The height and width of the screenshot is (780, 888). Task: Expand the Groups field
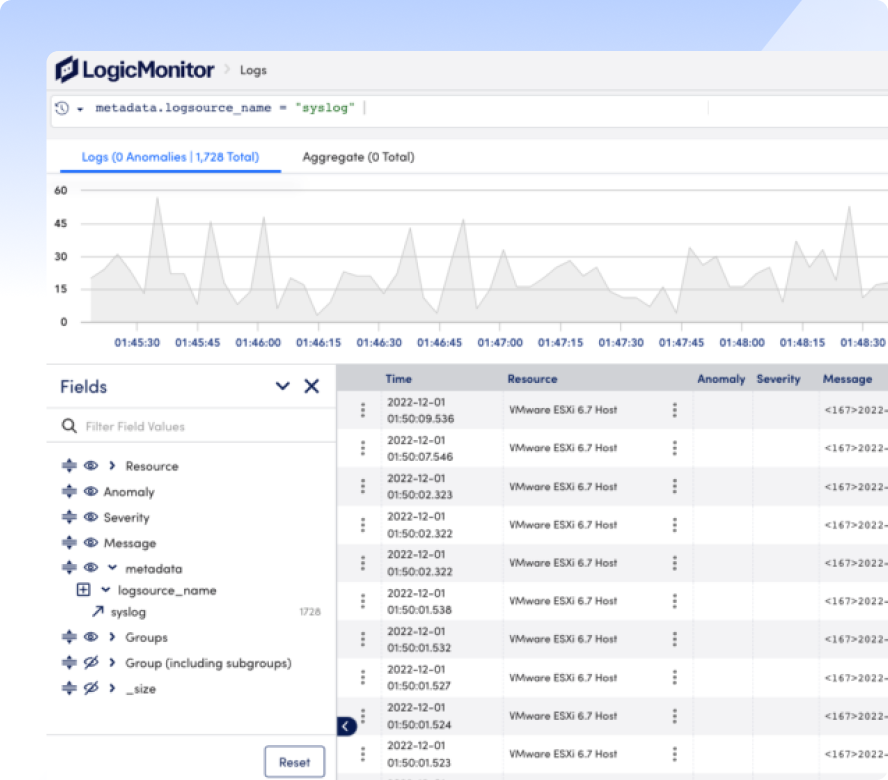[112, 637]
